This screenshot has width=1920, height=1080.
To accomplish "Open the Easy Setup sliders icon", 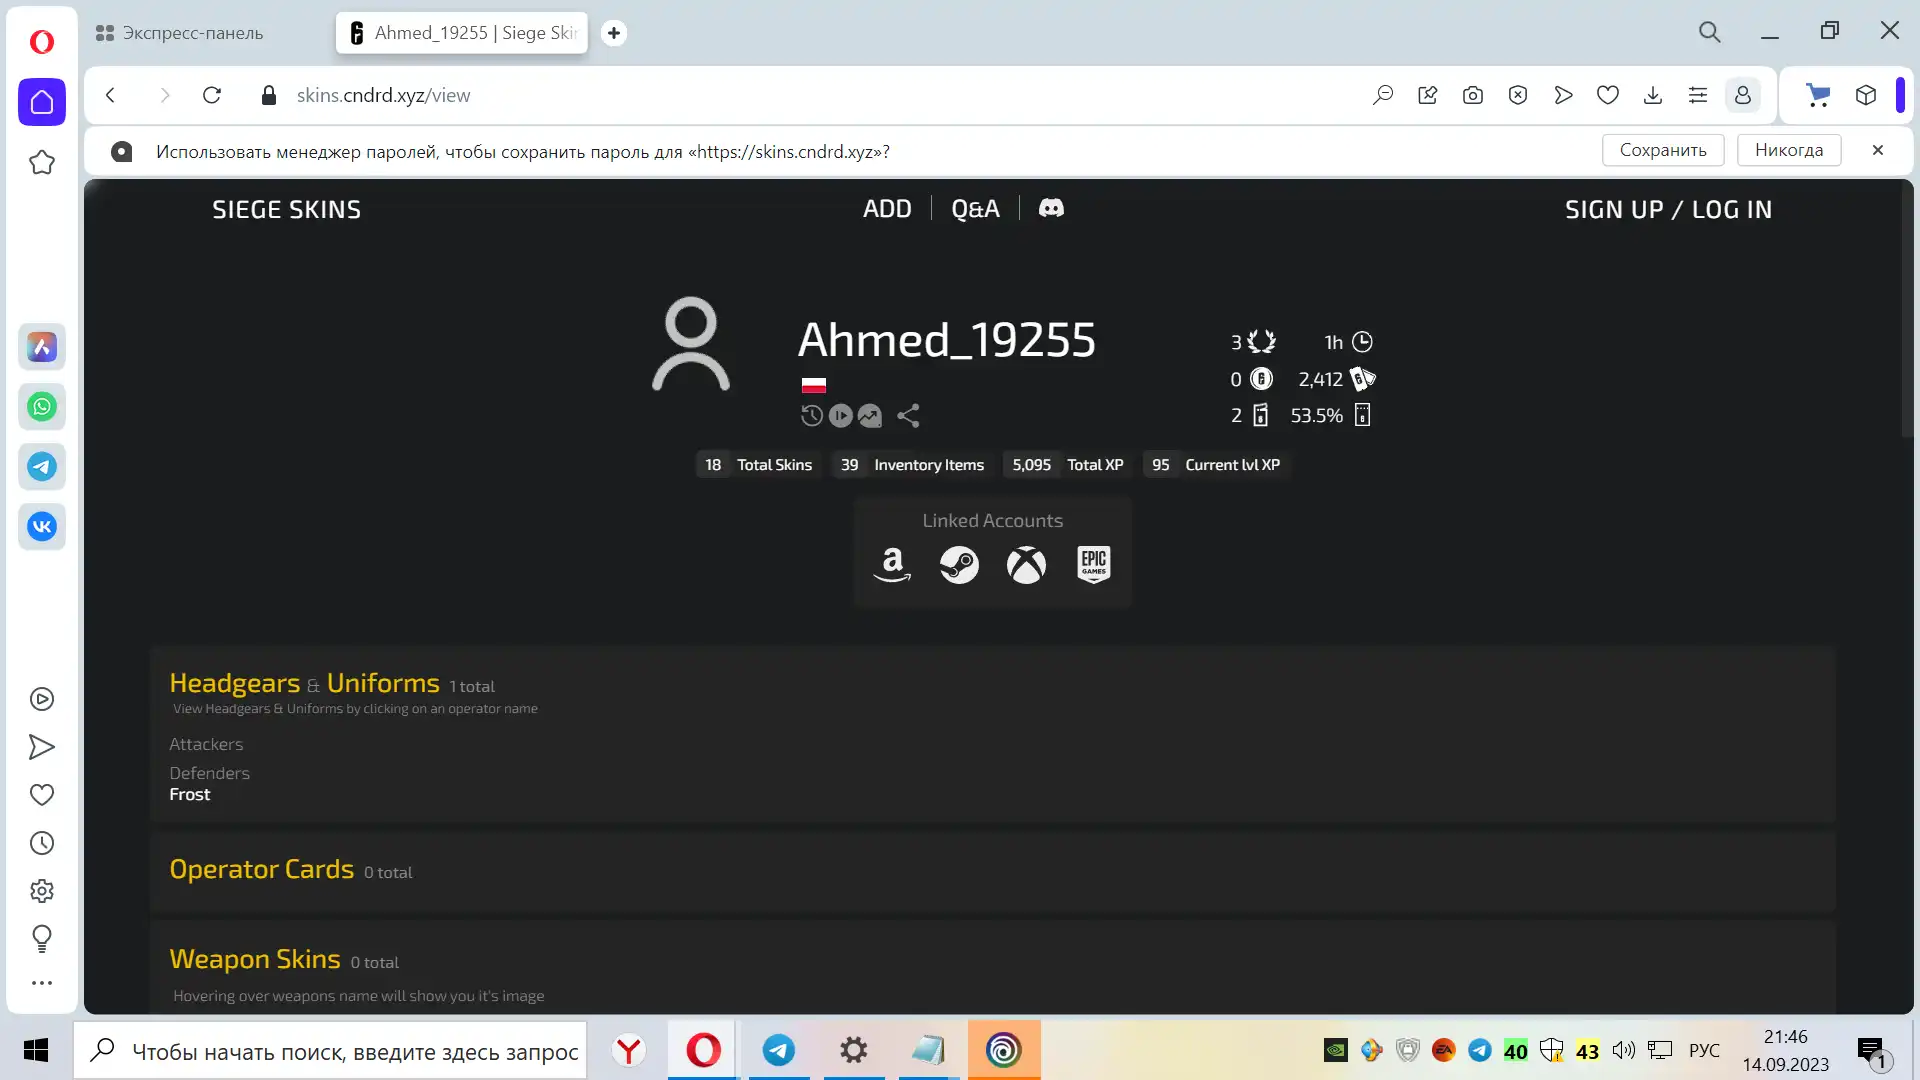I will 1698,95.
